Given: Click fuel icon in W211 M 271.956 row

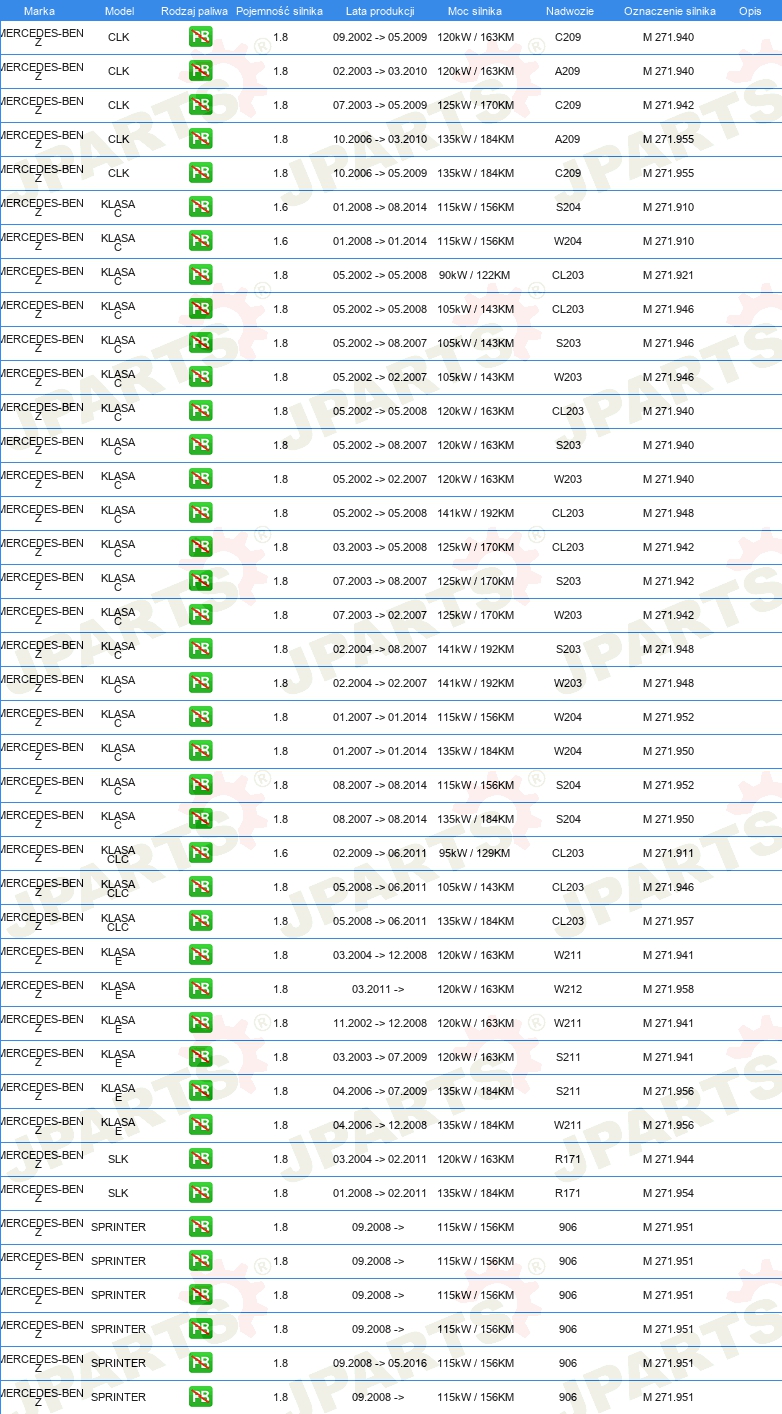Looking at the screenshot, I should [x=200, y=1125].
